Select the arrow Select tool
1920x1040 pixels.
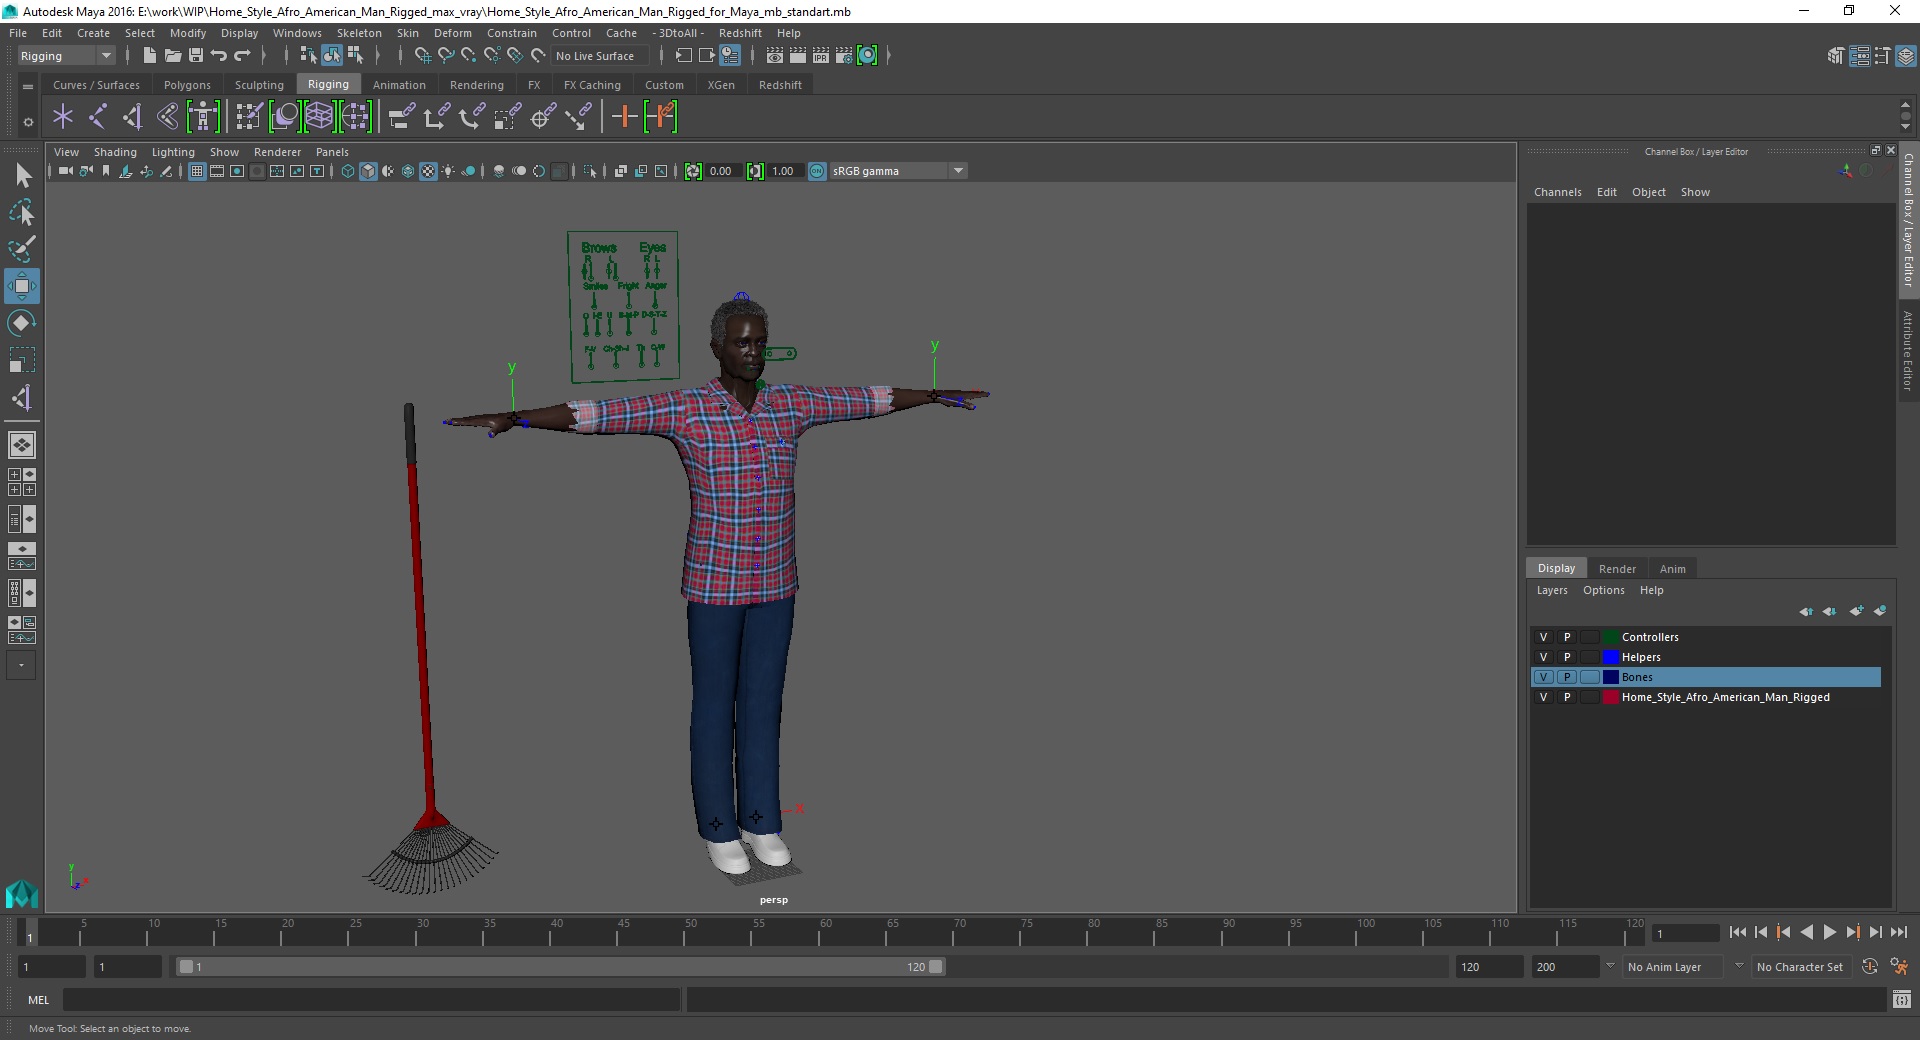click(x=22, y=176)
